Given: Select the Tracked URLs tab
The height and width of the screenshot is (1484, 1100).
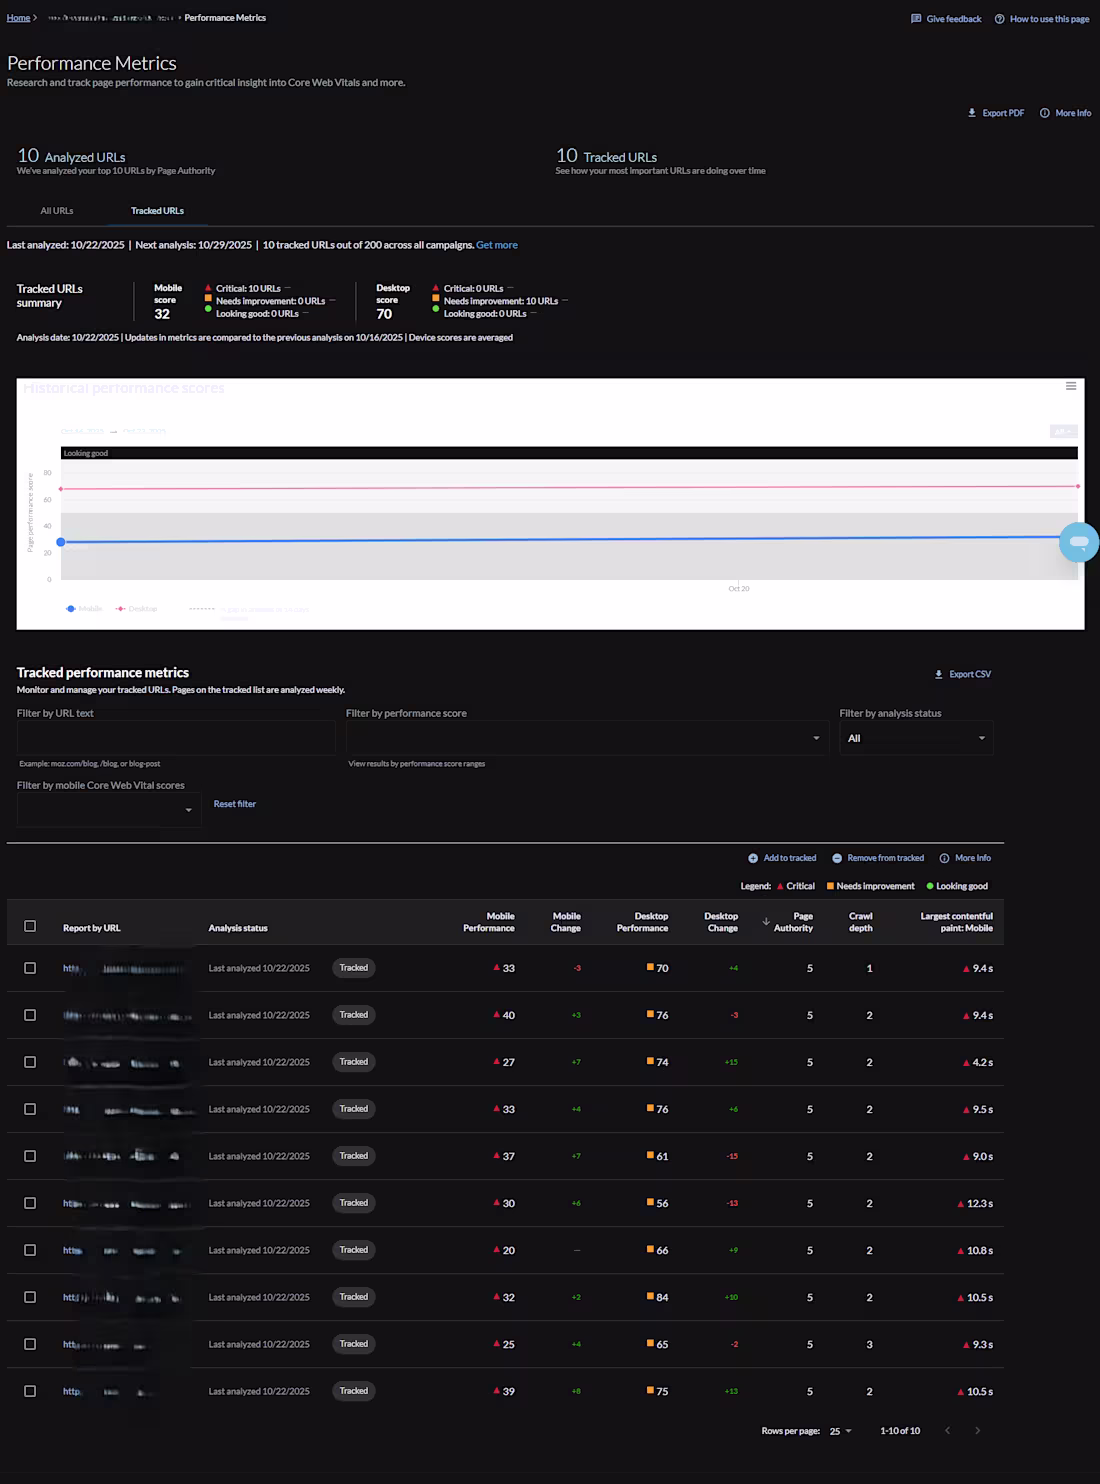Looking at the screenshot, I should 157,210.
